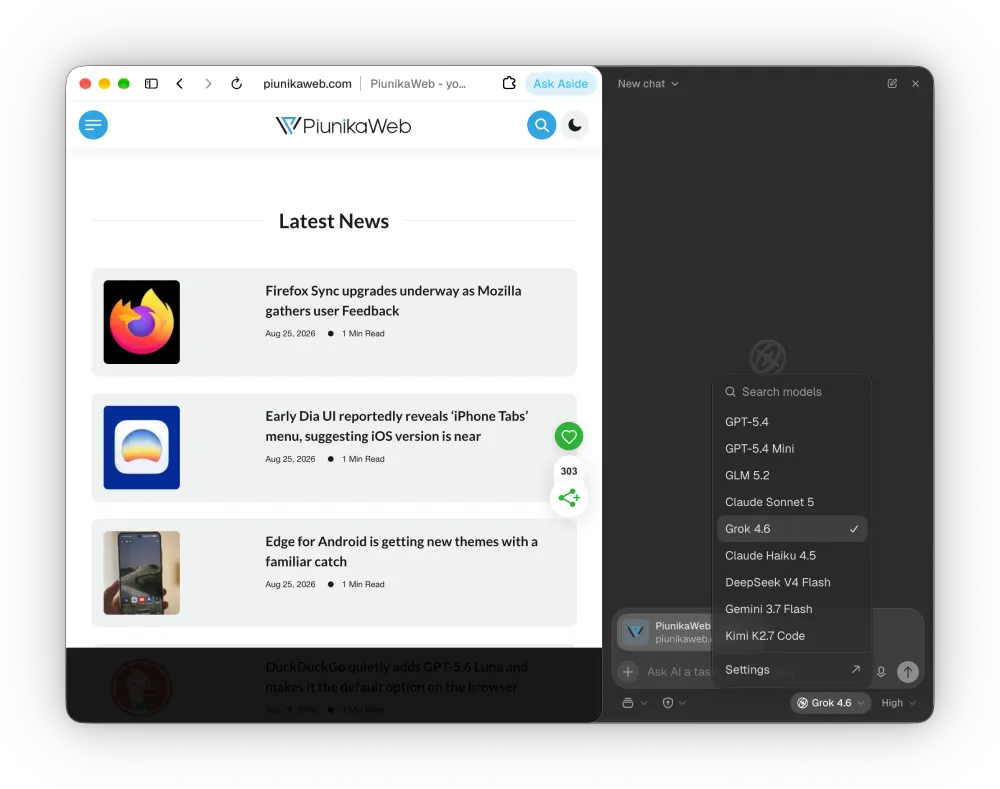Click the Dia app thumbnail

click(142, 448)
